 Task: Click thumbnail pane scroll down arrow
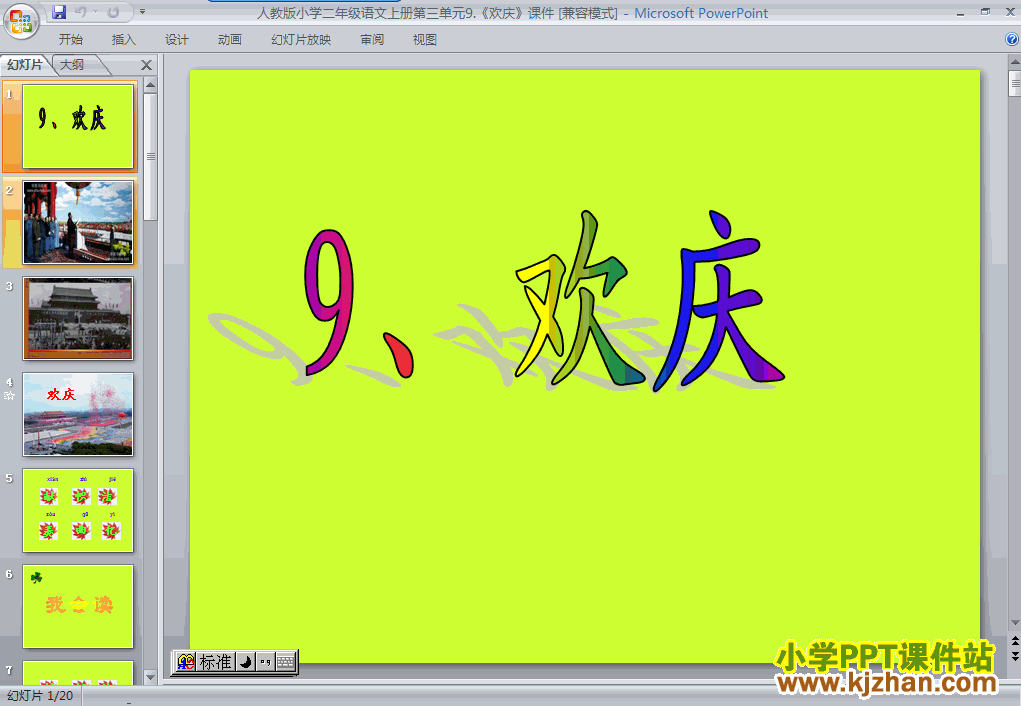point(150,677)
